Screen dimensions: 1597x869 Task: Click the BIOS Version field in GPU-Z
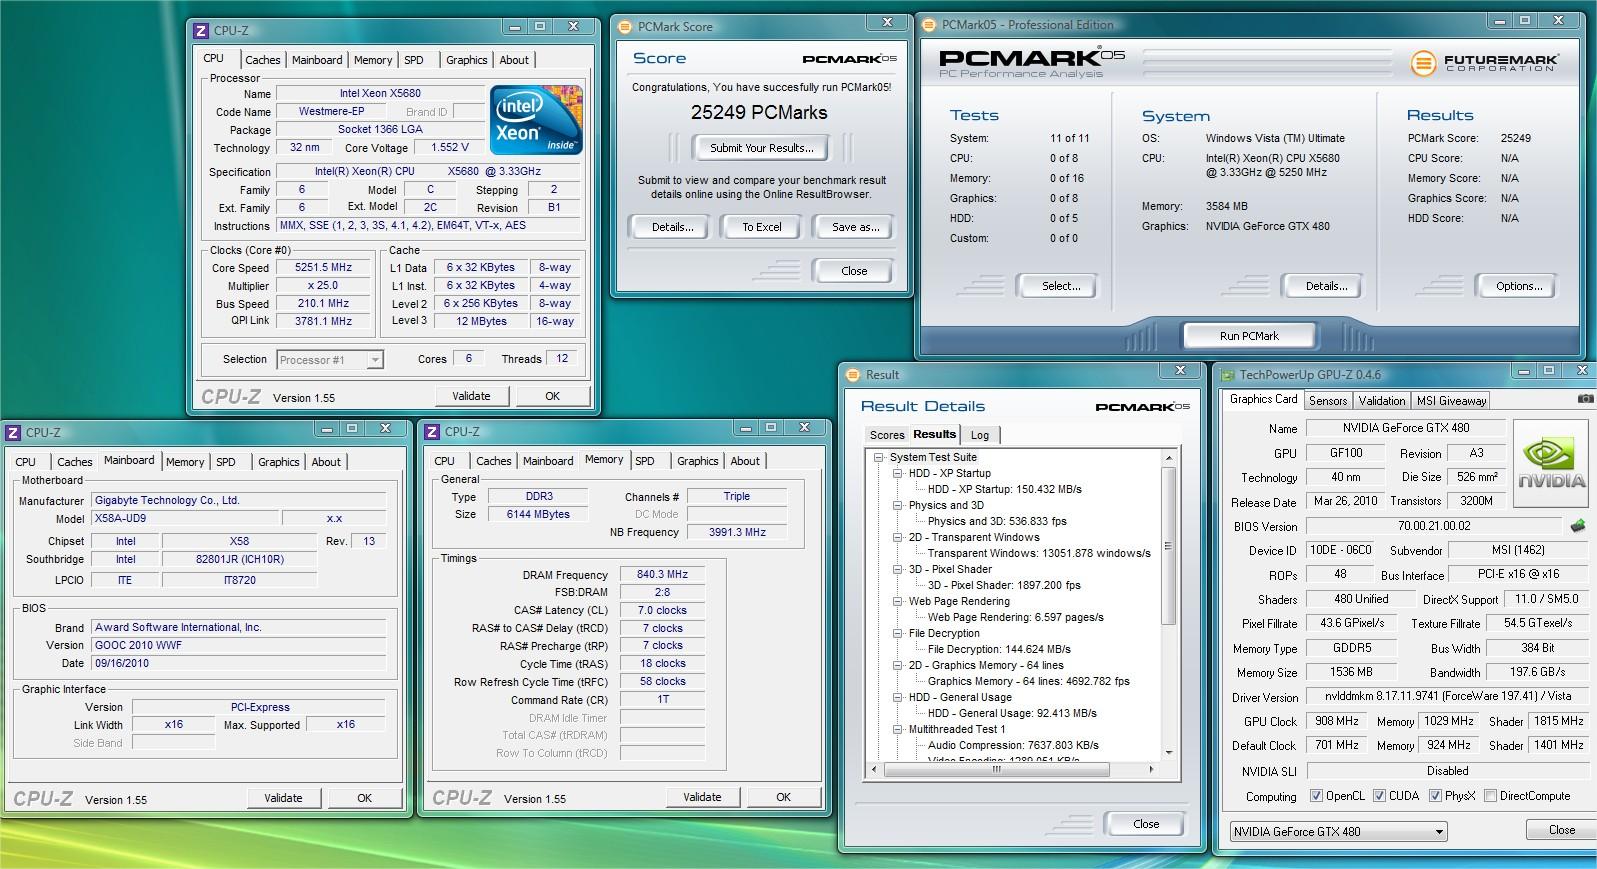point(1433,526)
